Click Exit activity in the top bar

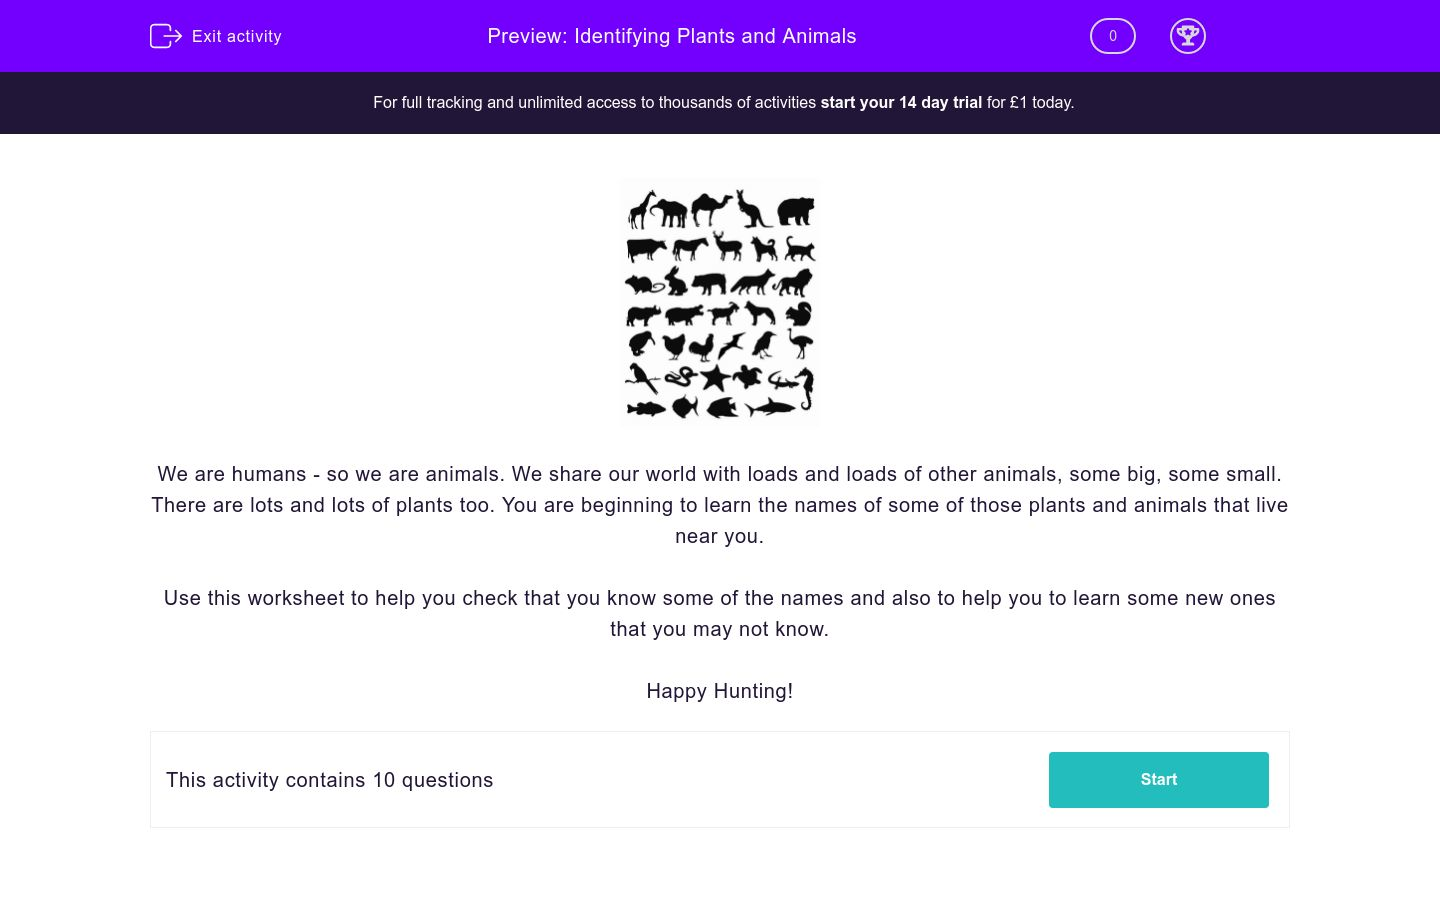(236, 36)
